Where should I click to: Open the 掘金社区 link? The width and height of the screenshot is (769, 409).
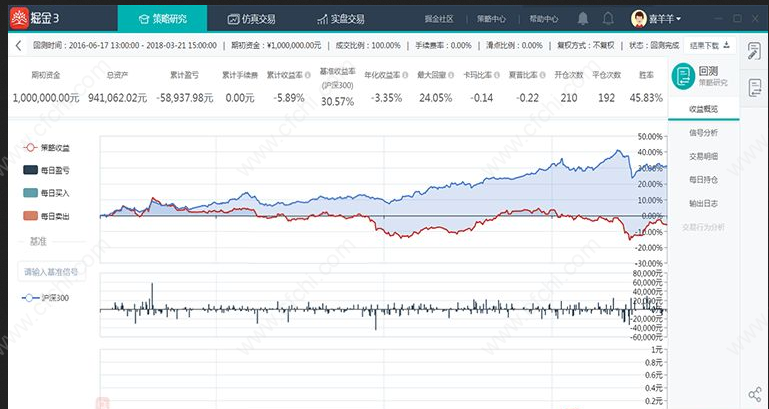[439, 19]
